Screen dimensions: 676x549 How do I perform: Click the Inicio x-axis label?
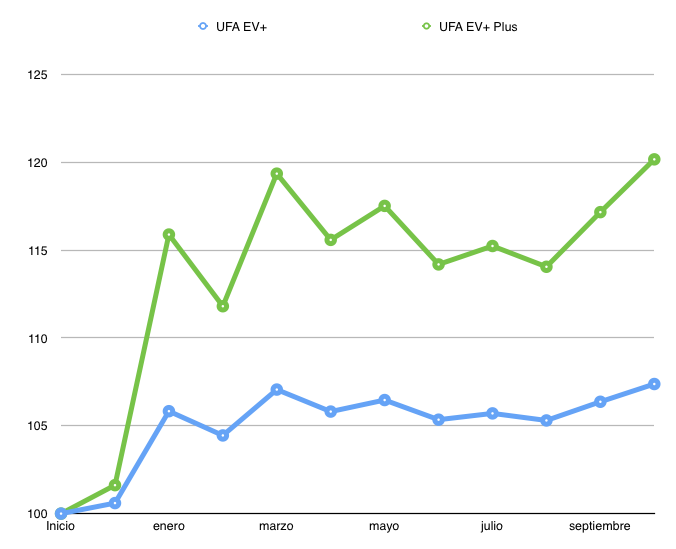coord(61,526)
